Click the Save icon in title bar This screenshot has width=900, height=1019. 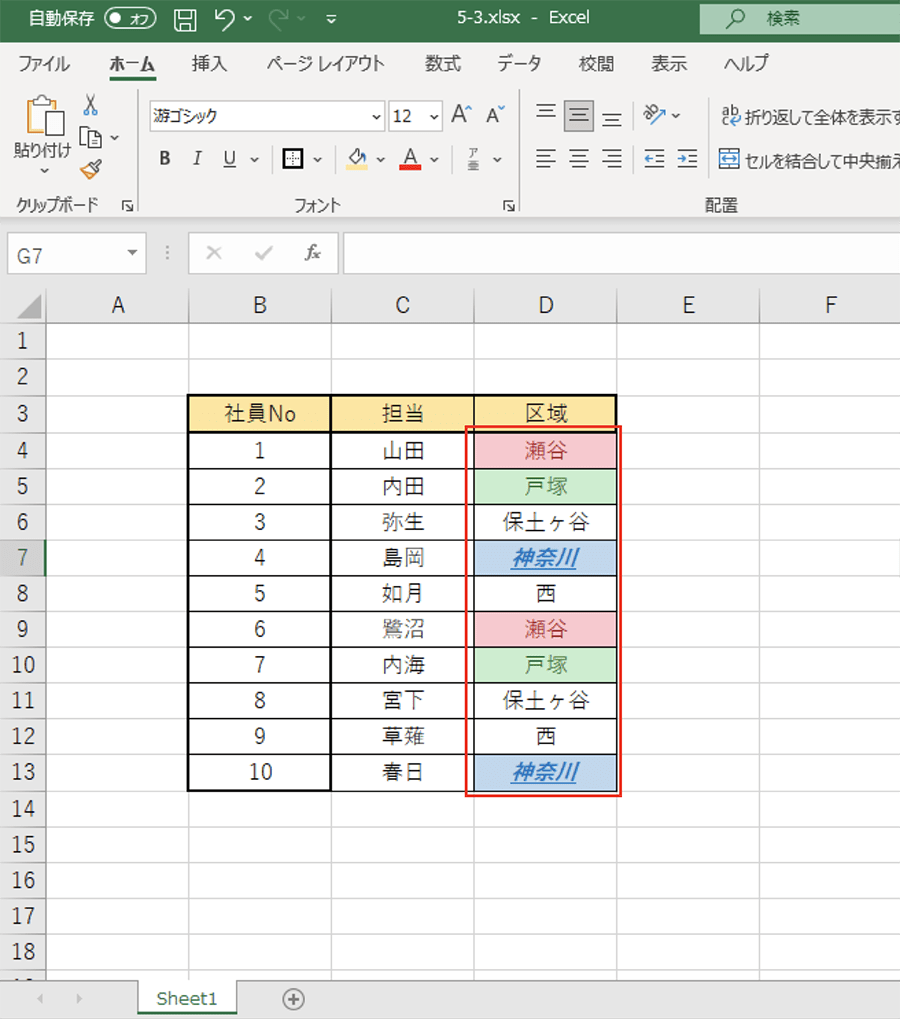(185, 19)
